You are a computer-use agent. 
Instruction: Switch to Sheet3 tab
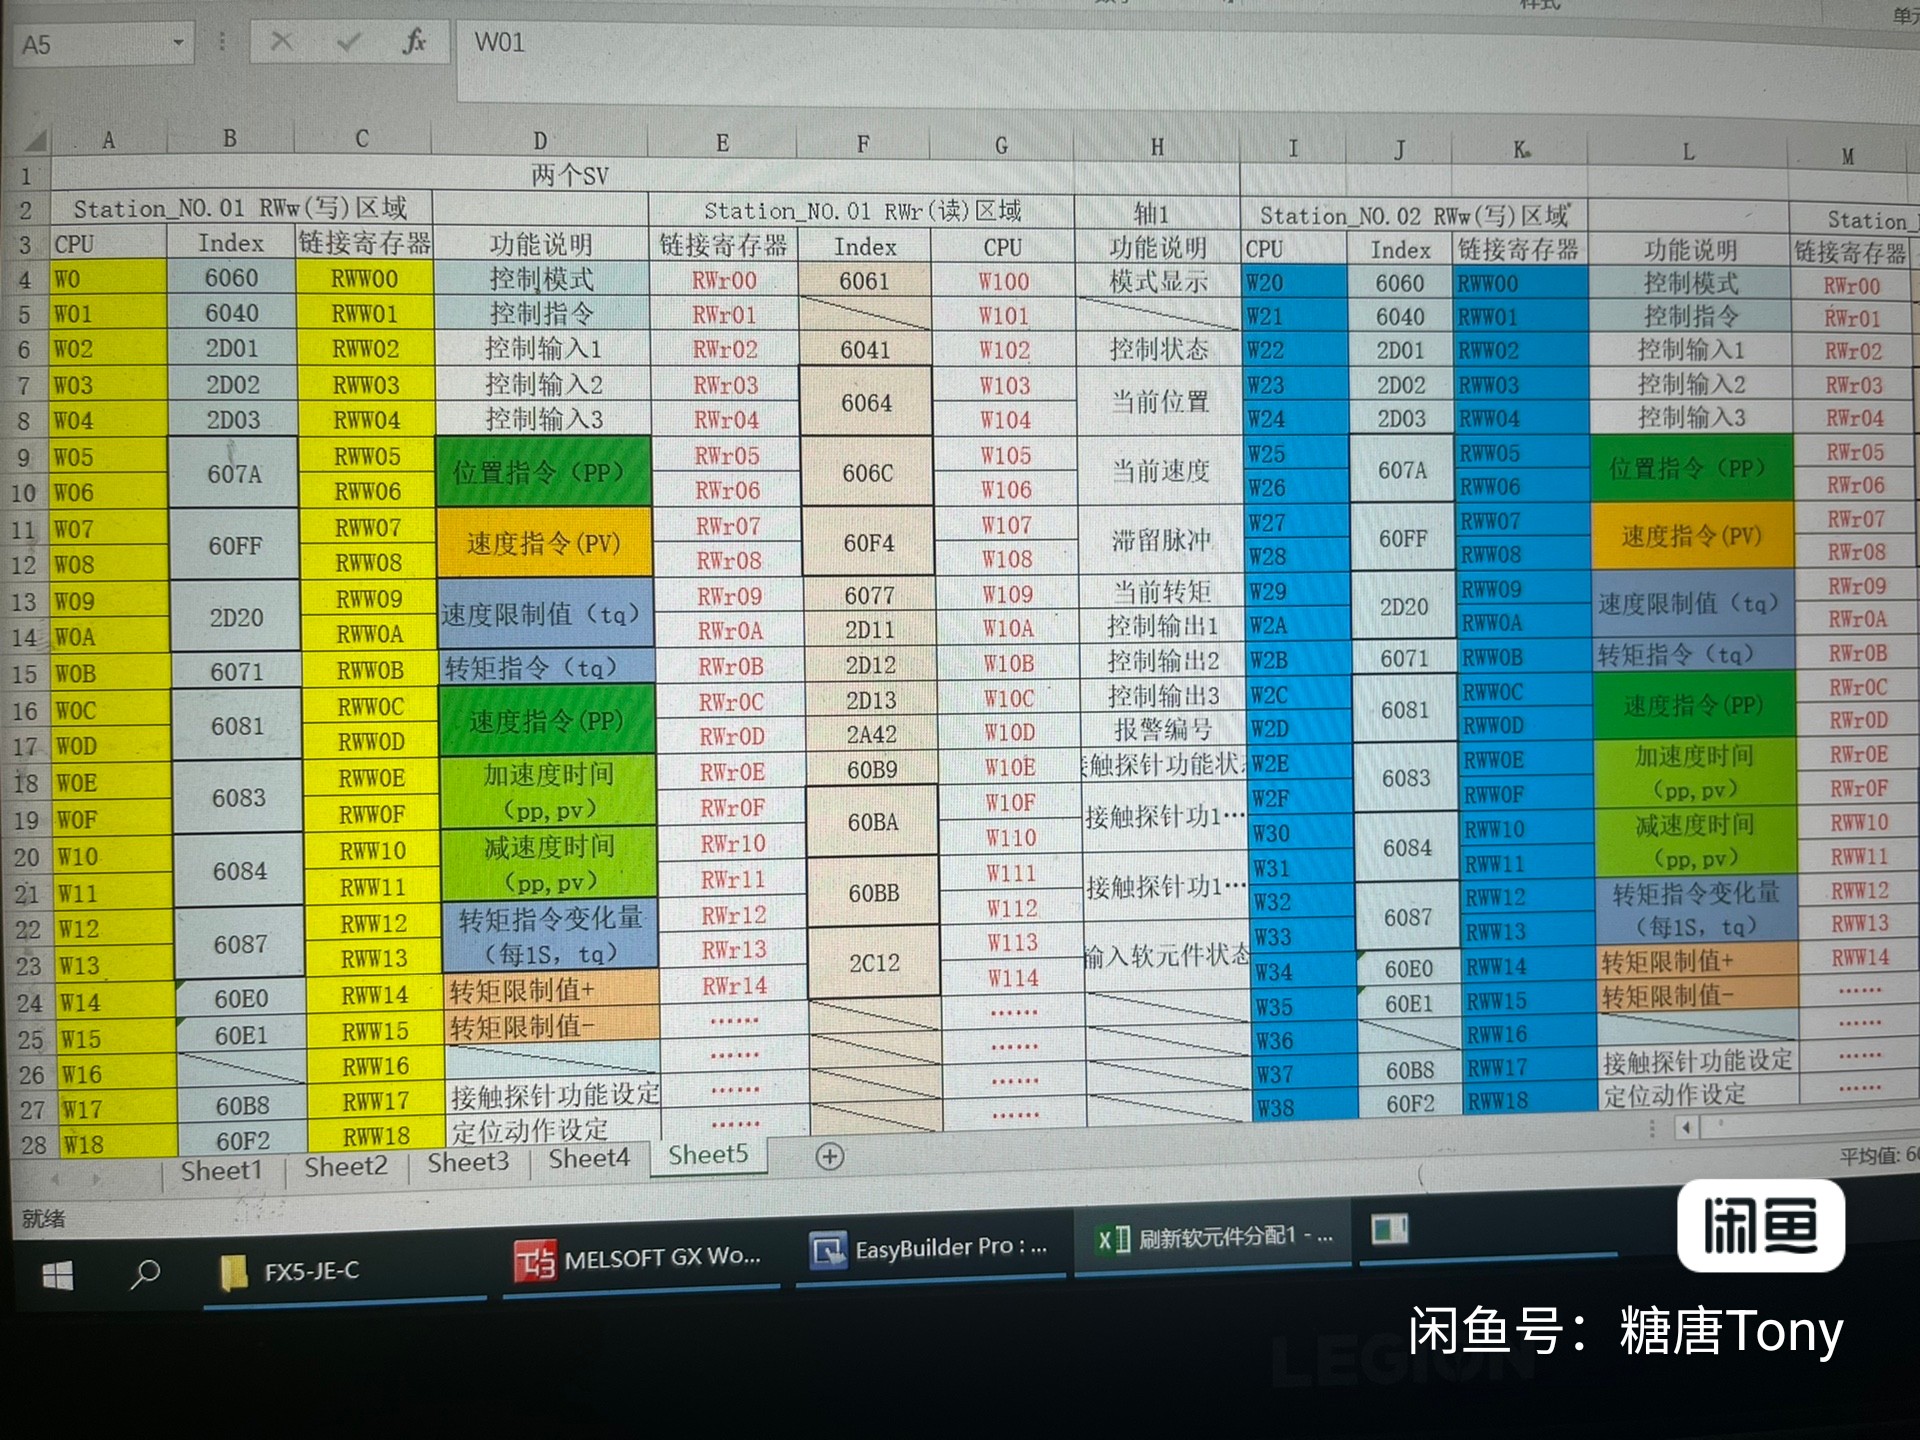(x=468, y=1162)
